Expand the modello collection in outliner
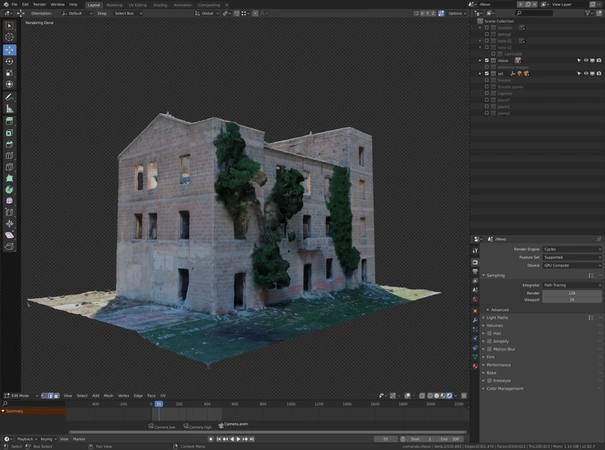Screen dimensions: 605x450 (480, 28)
